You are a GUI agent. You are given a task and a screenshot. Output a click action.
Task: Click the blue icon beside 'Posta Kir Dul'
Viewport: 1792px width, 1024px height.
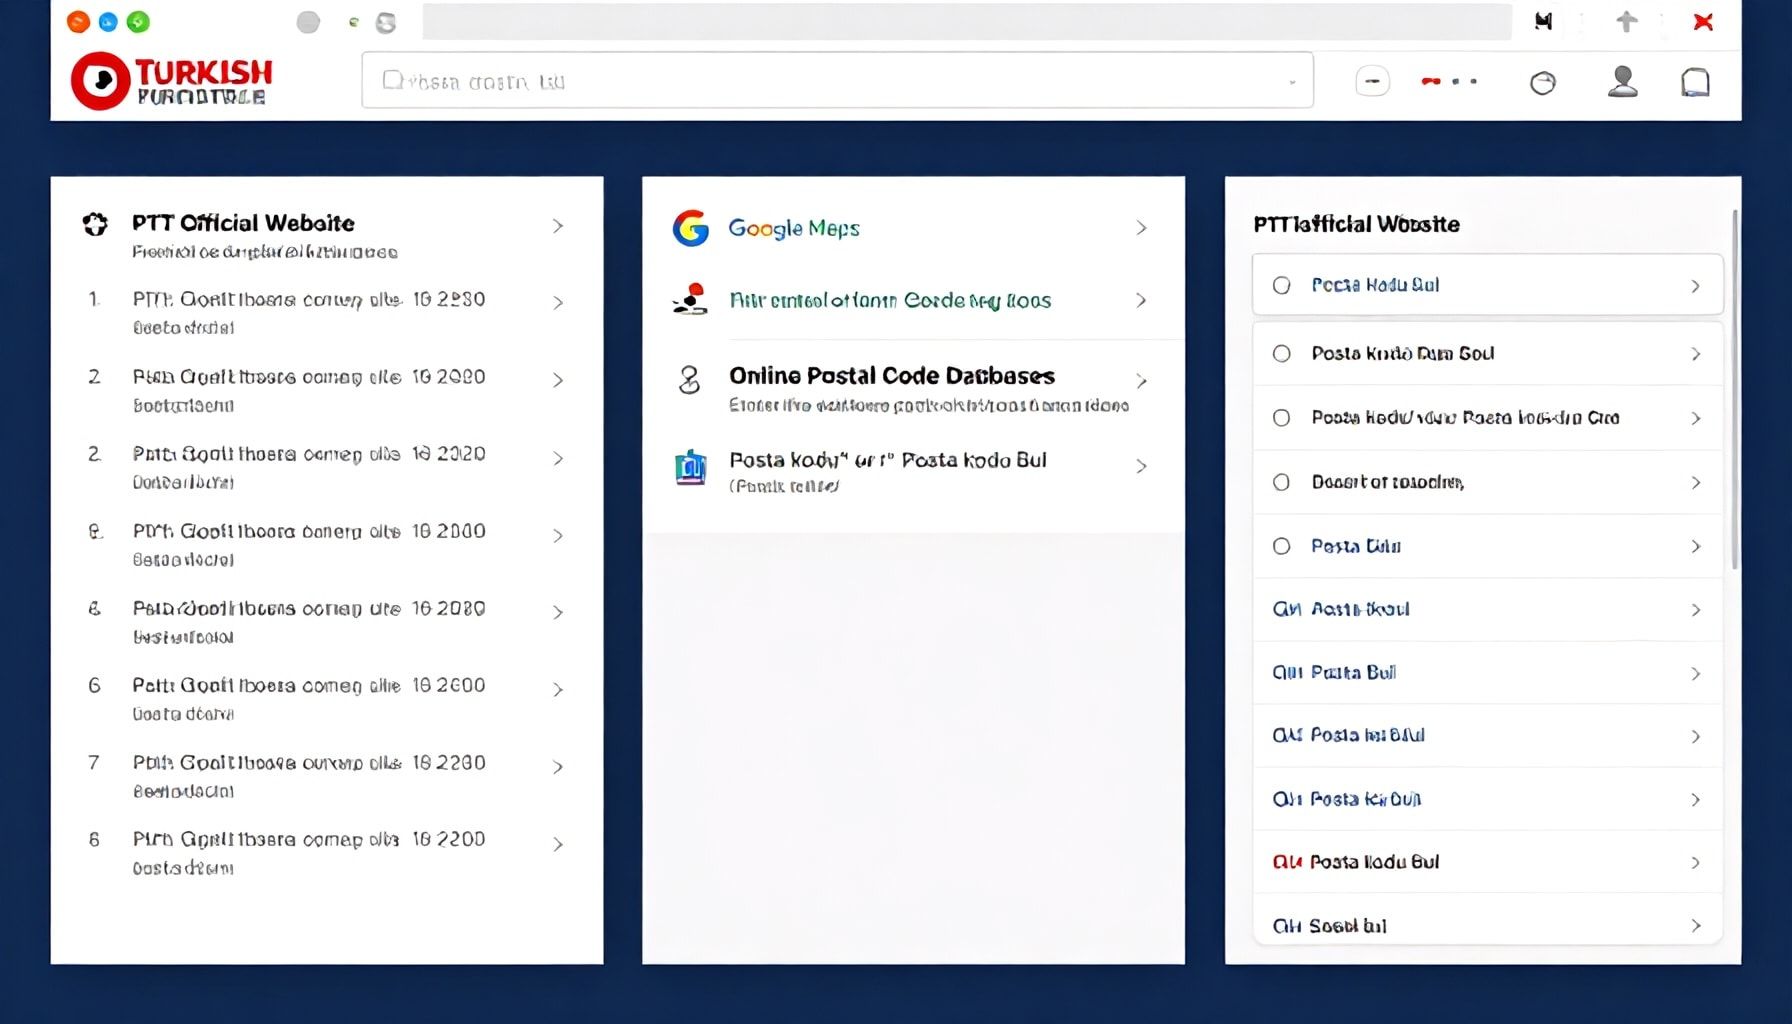1287,799
